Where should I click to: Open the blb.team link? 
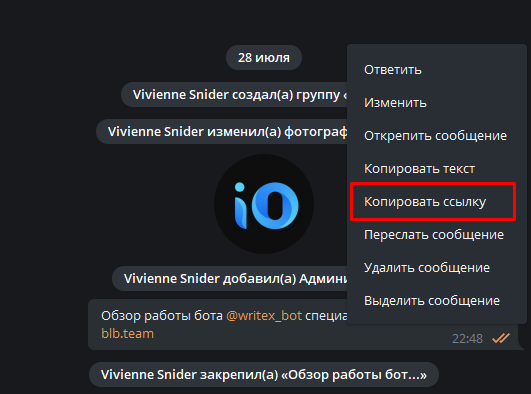[127, 334]
